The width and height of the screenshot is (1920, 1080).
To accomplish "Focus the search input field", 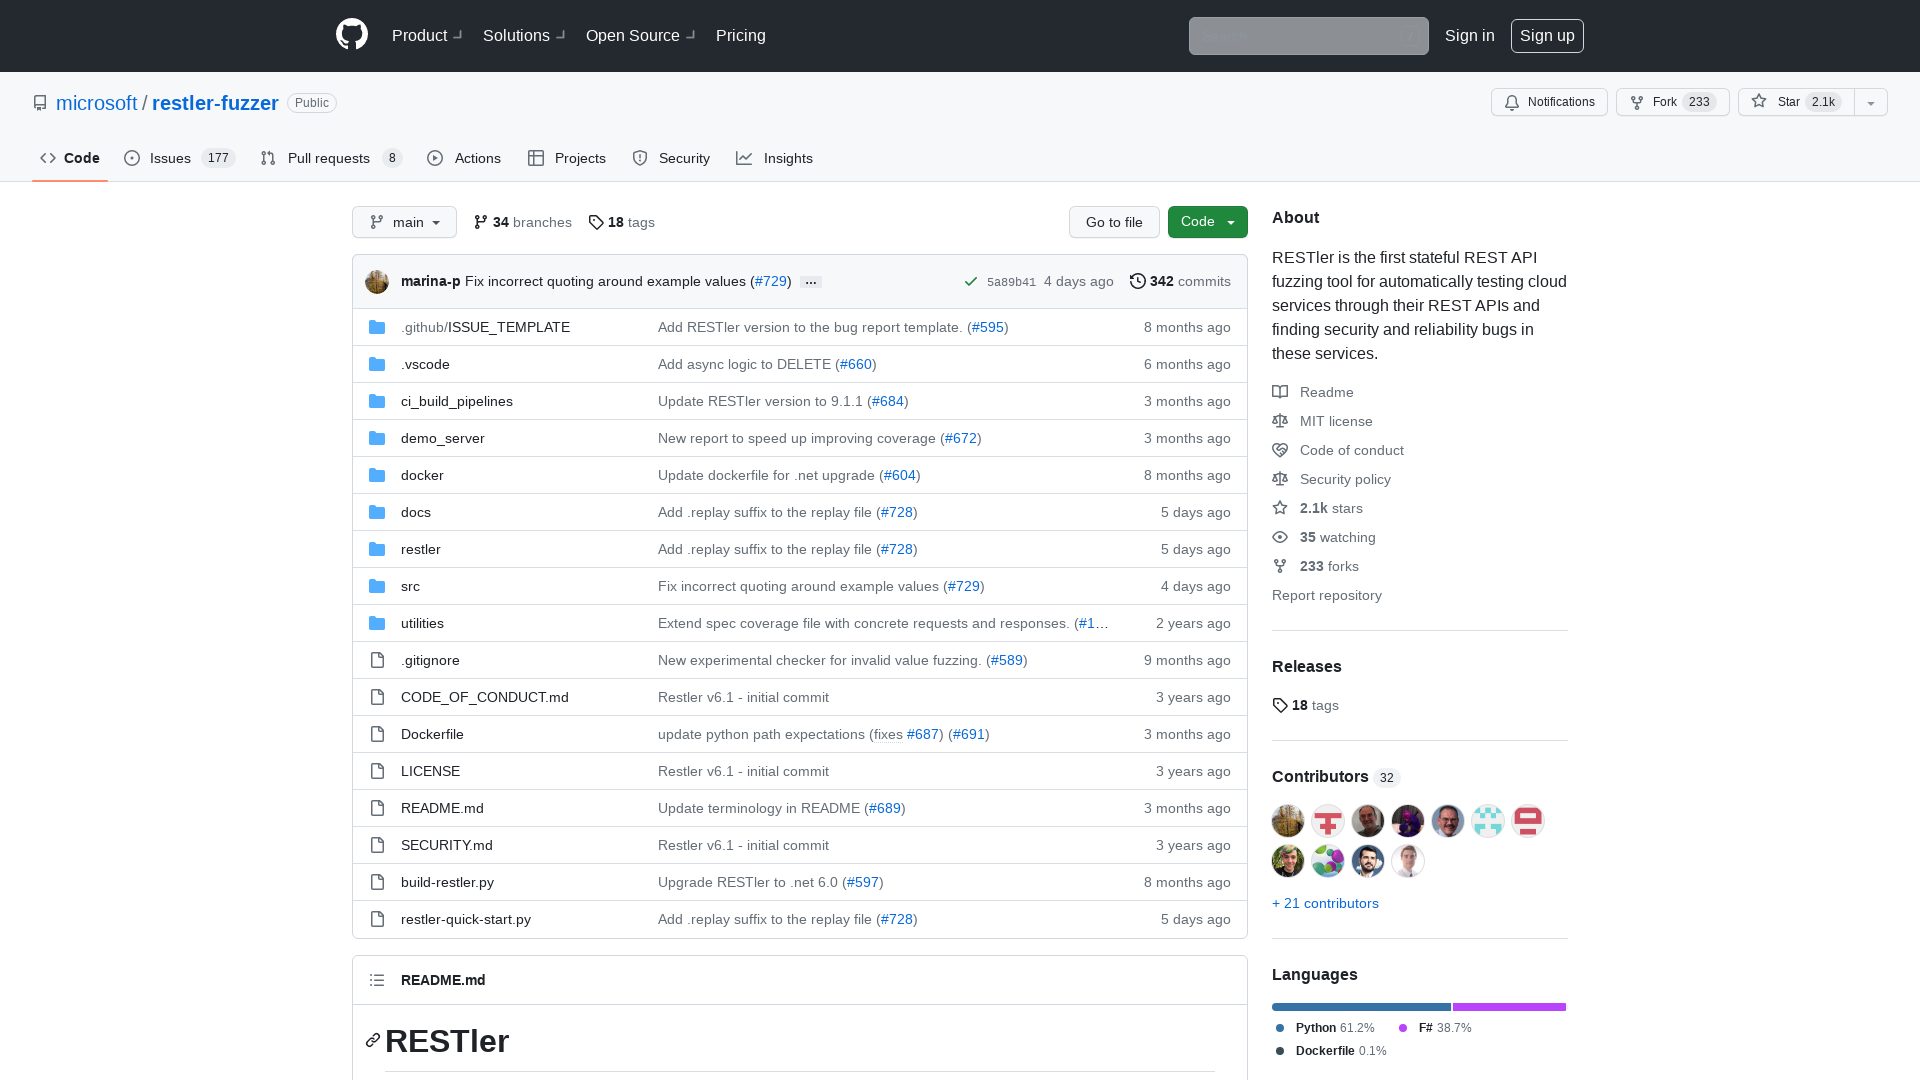I will [x=1308, y=36].
